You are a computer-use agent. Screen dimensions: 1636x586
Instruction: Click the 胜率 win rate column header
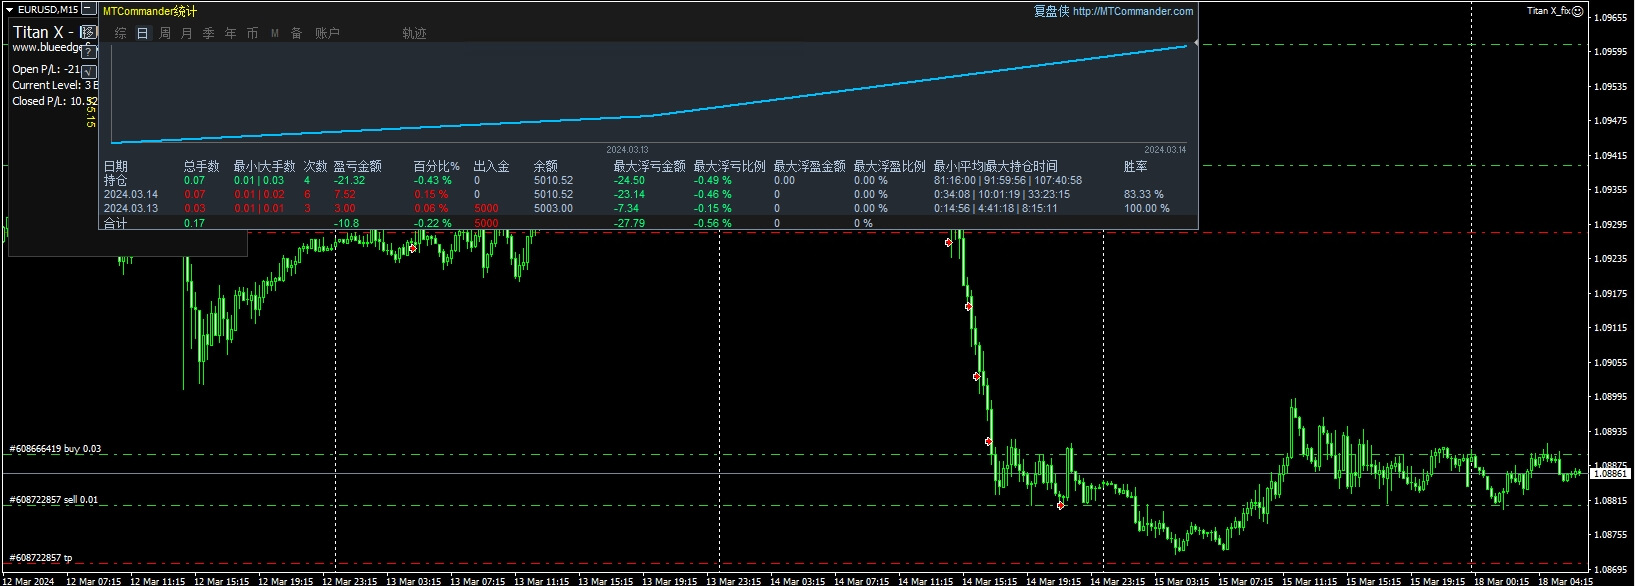point(1135,166)
